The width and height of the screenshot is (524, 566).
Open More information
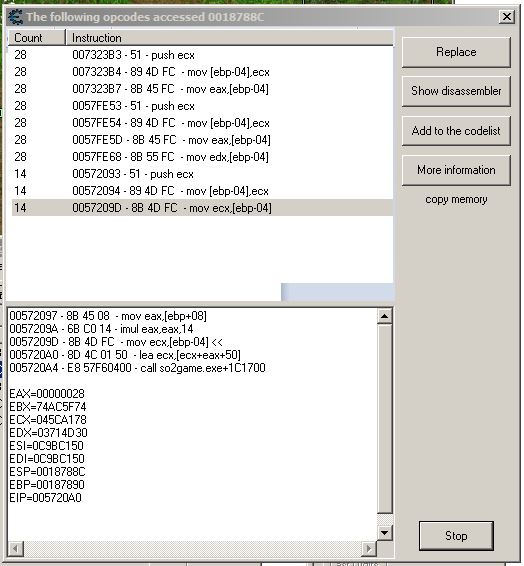click(x=456, y=170)
